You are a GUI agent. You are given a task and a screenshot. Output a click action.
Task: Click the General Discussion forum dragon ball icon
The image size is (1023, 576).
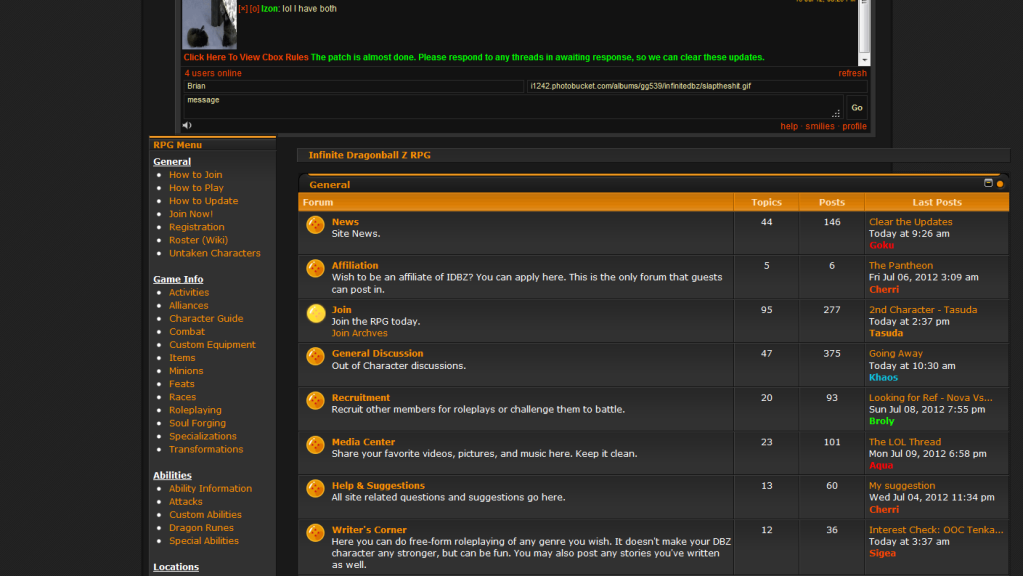click(316, 356)
